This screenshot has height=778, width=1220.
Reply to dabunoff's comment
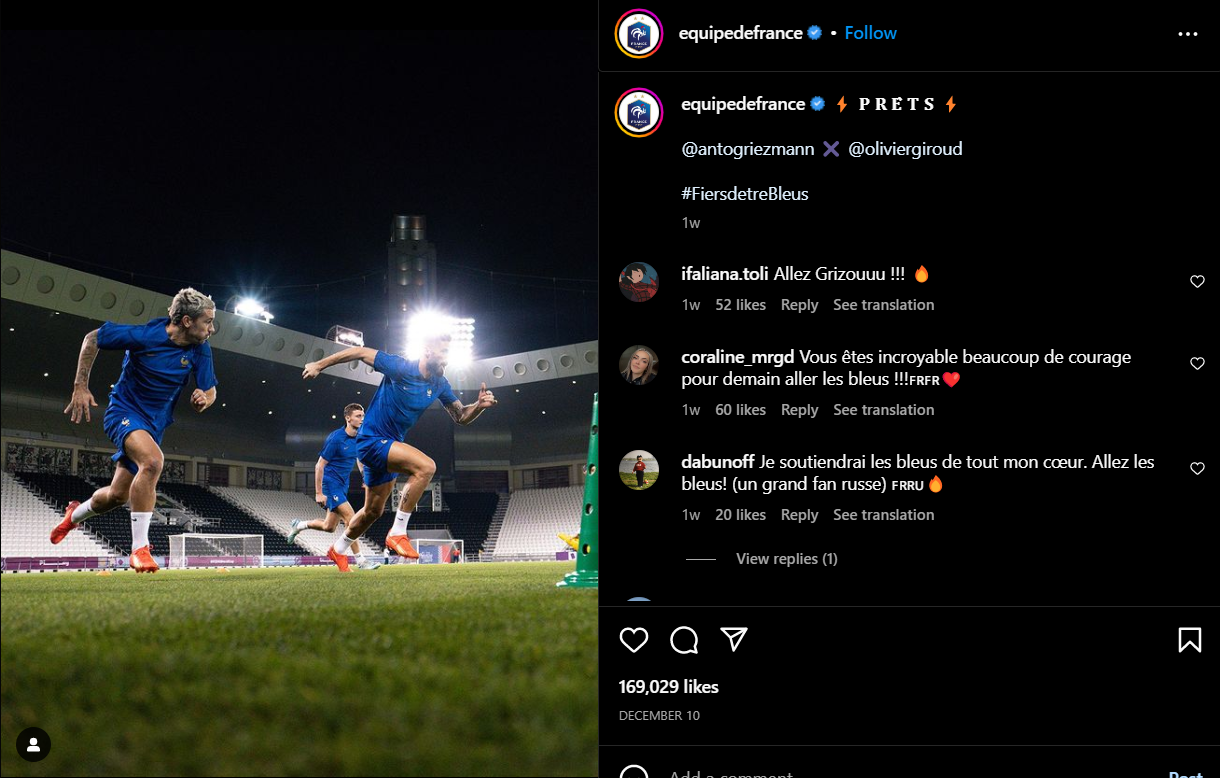(x=799, y=515)
